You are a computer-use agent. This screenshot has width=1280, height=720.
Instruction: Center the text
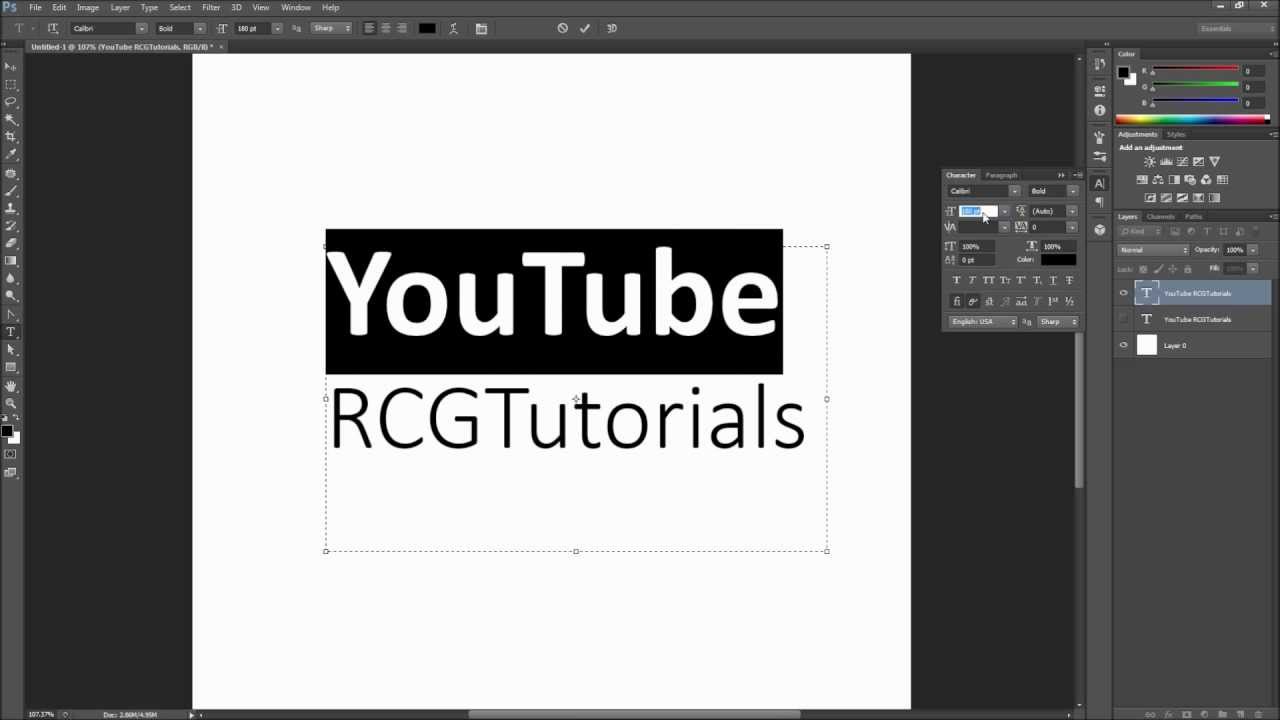(x=385, y=28)
